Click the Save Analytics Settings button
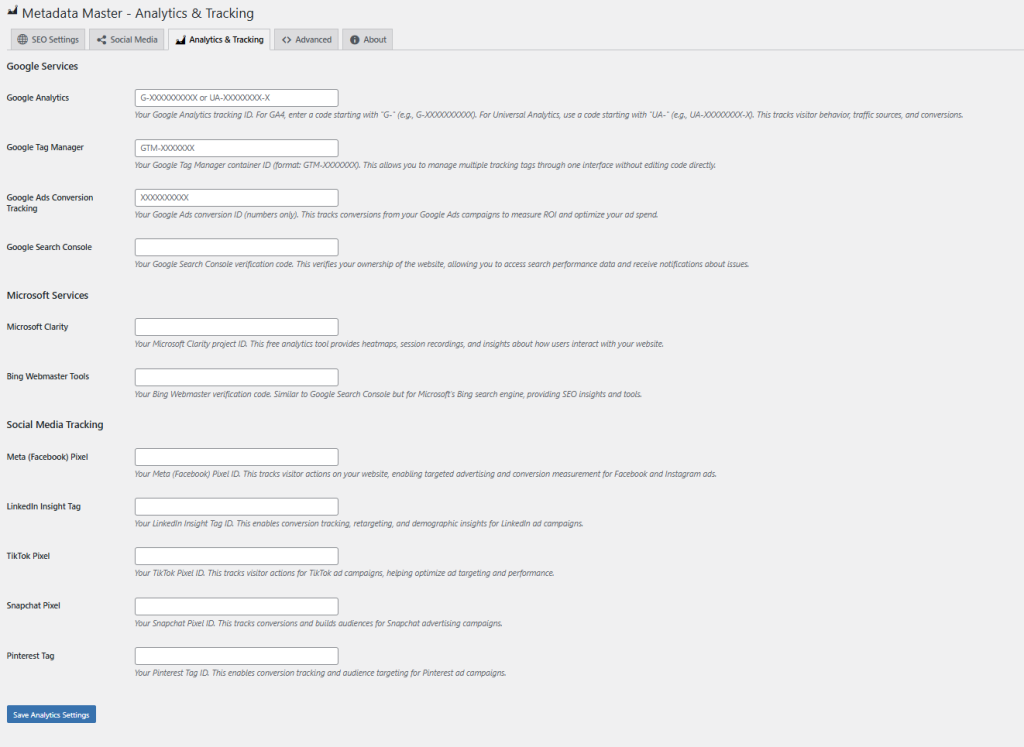This screenshot has height=747, width=1024. (x=52, y=714)
